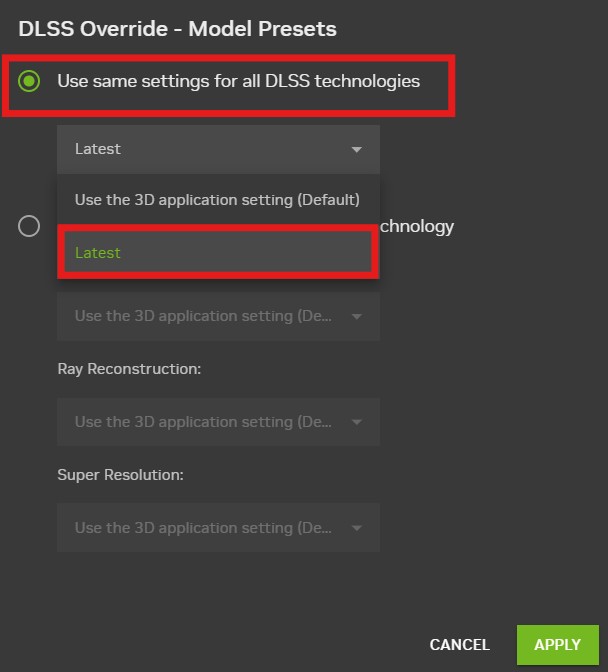Choose 'Use the 3D application setting (Default)' option
This screenshot has width=608, height=672.
tap(217, 200)
